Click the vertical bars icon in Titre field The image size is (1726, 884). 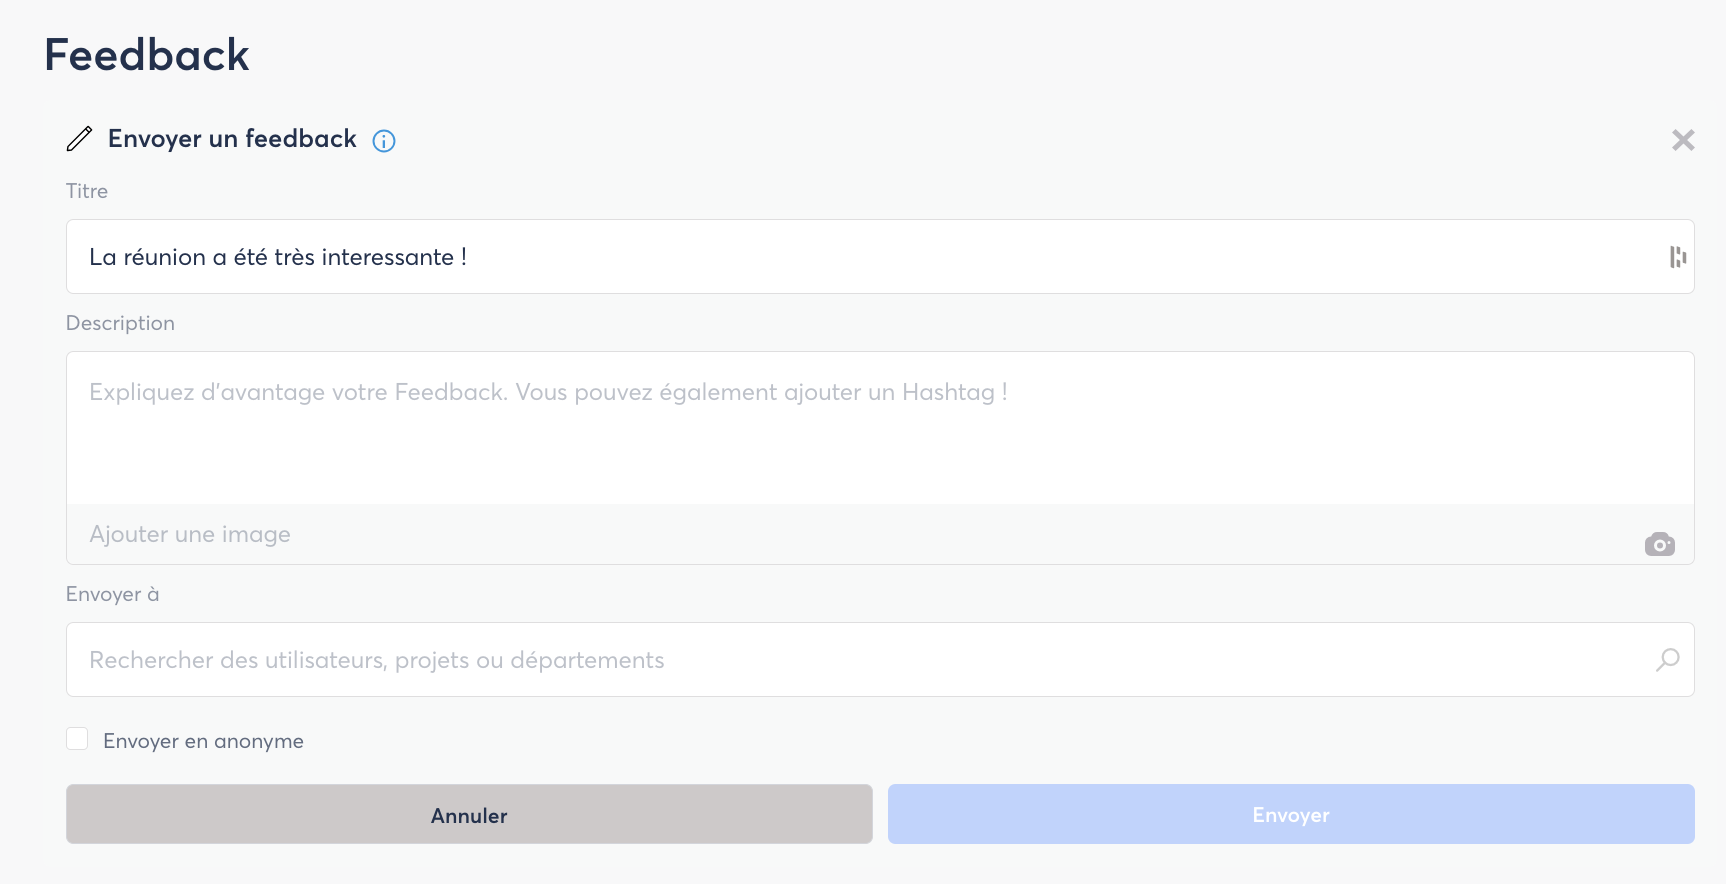1677,257
